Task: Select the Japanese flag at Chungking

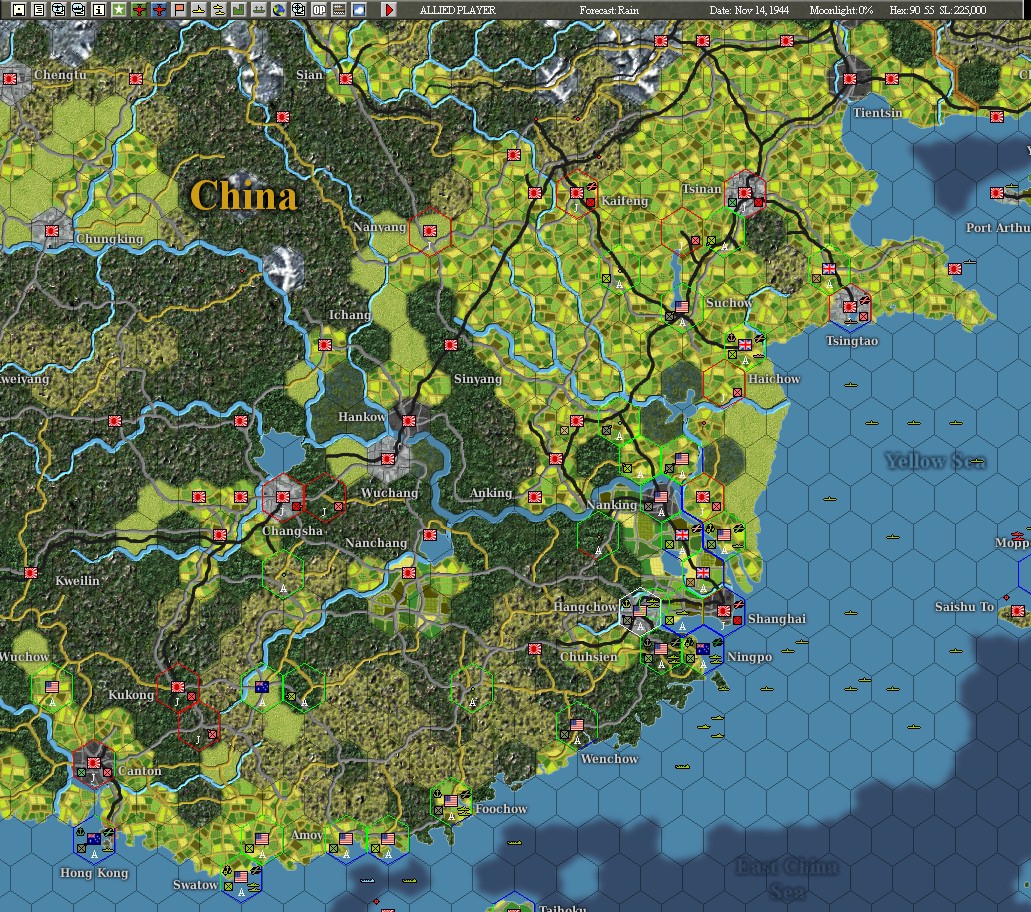Action: coord(52,231)
